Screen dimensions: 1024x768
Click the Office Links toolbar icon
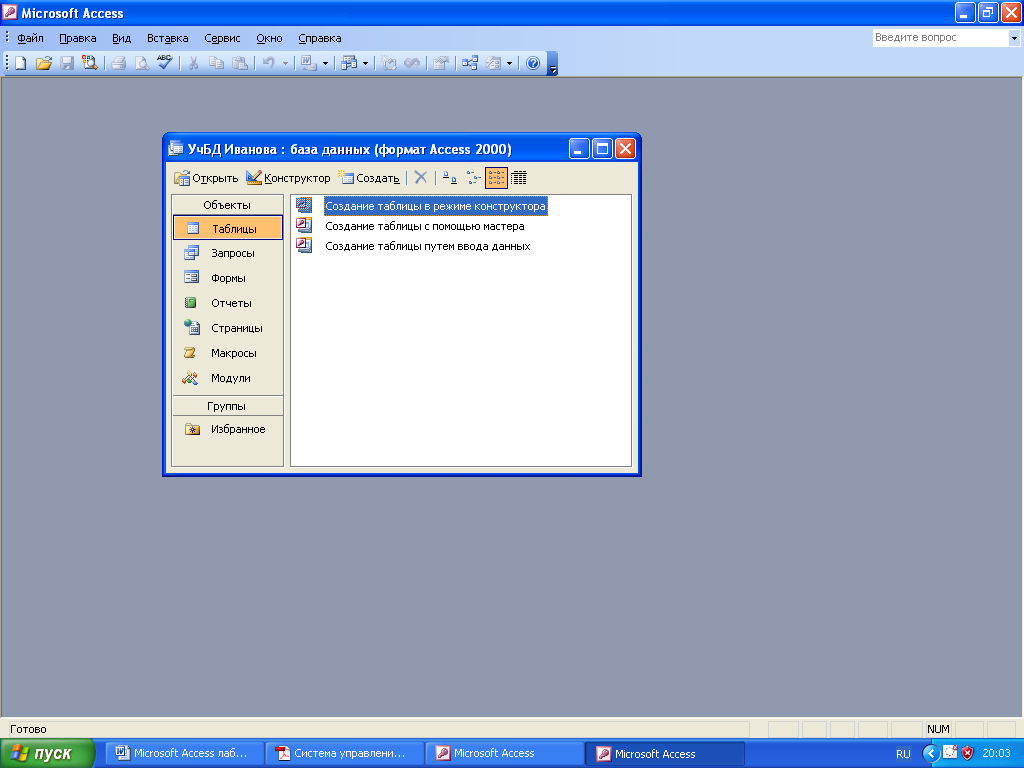[308, 63]
